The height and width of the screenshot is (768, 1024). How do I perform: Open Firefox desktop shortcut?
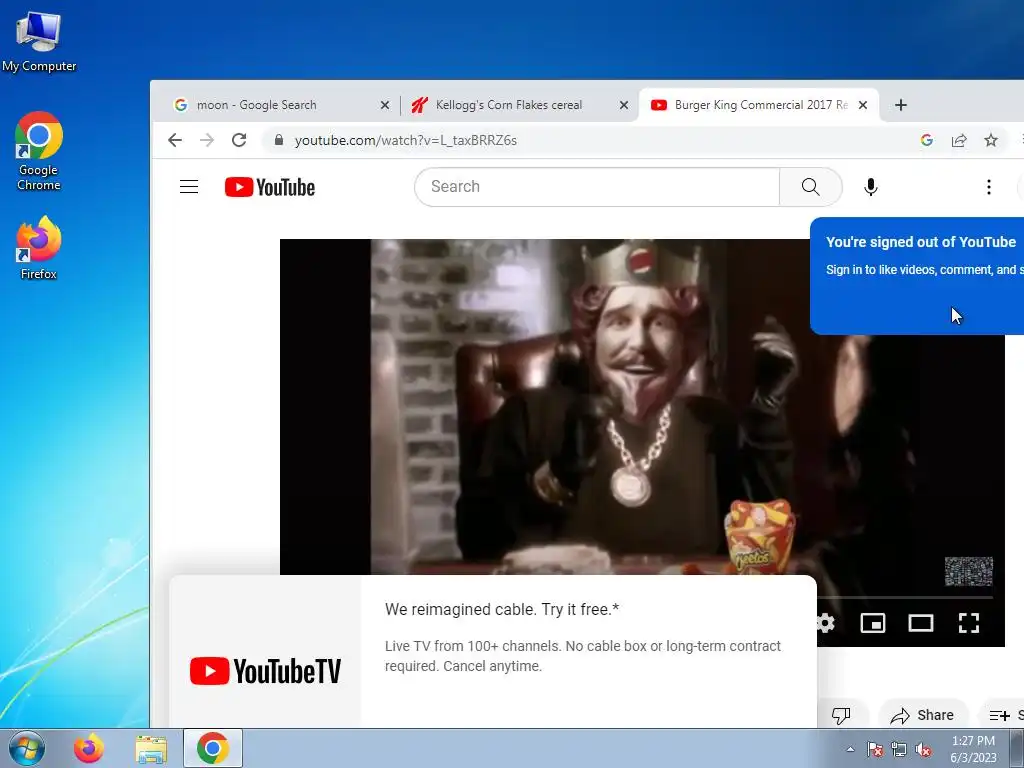click(x=39, y=249)
